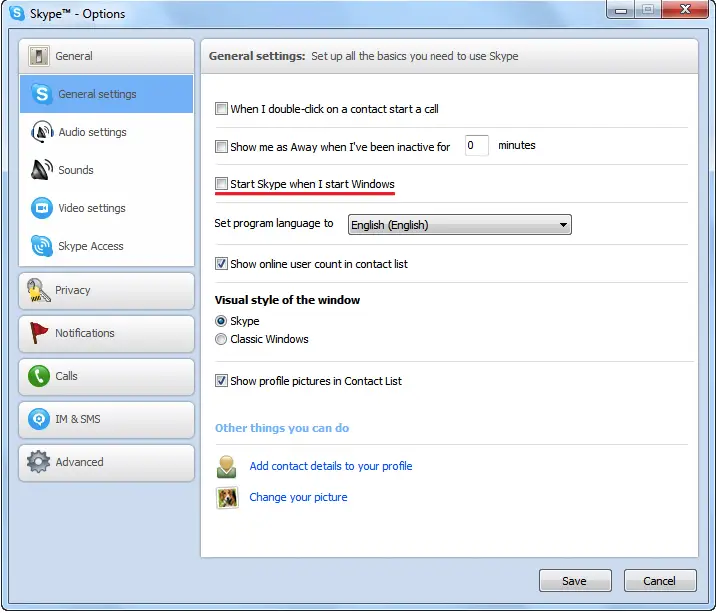
Task: Click Change your picture link
Action: coord(298,497)
